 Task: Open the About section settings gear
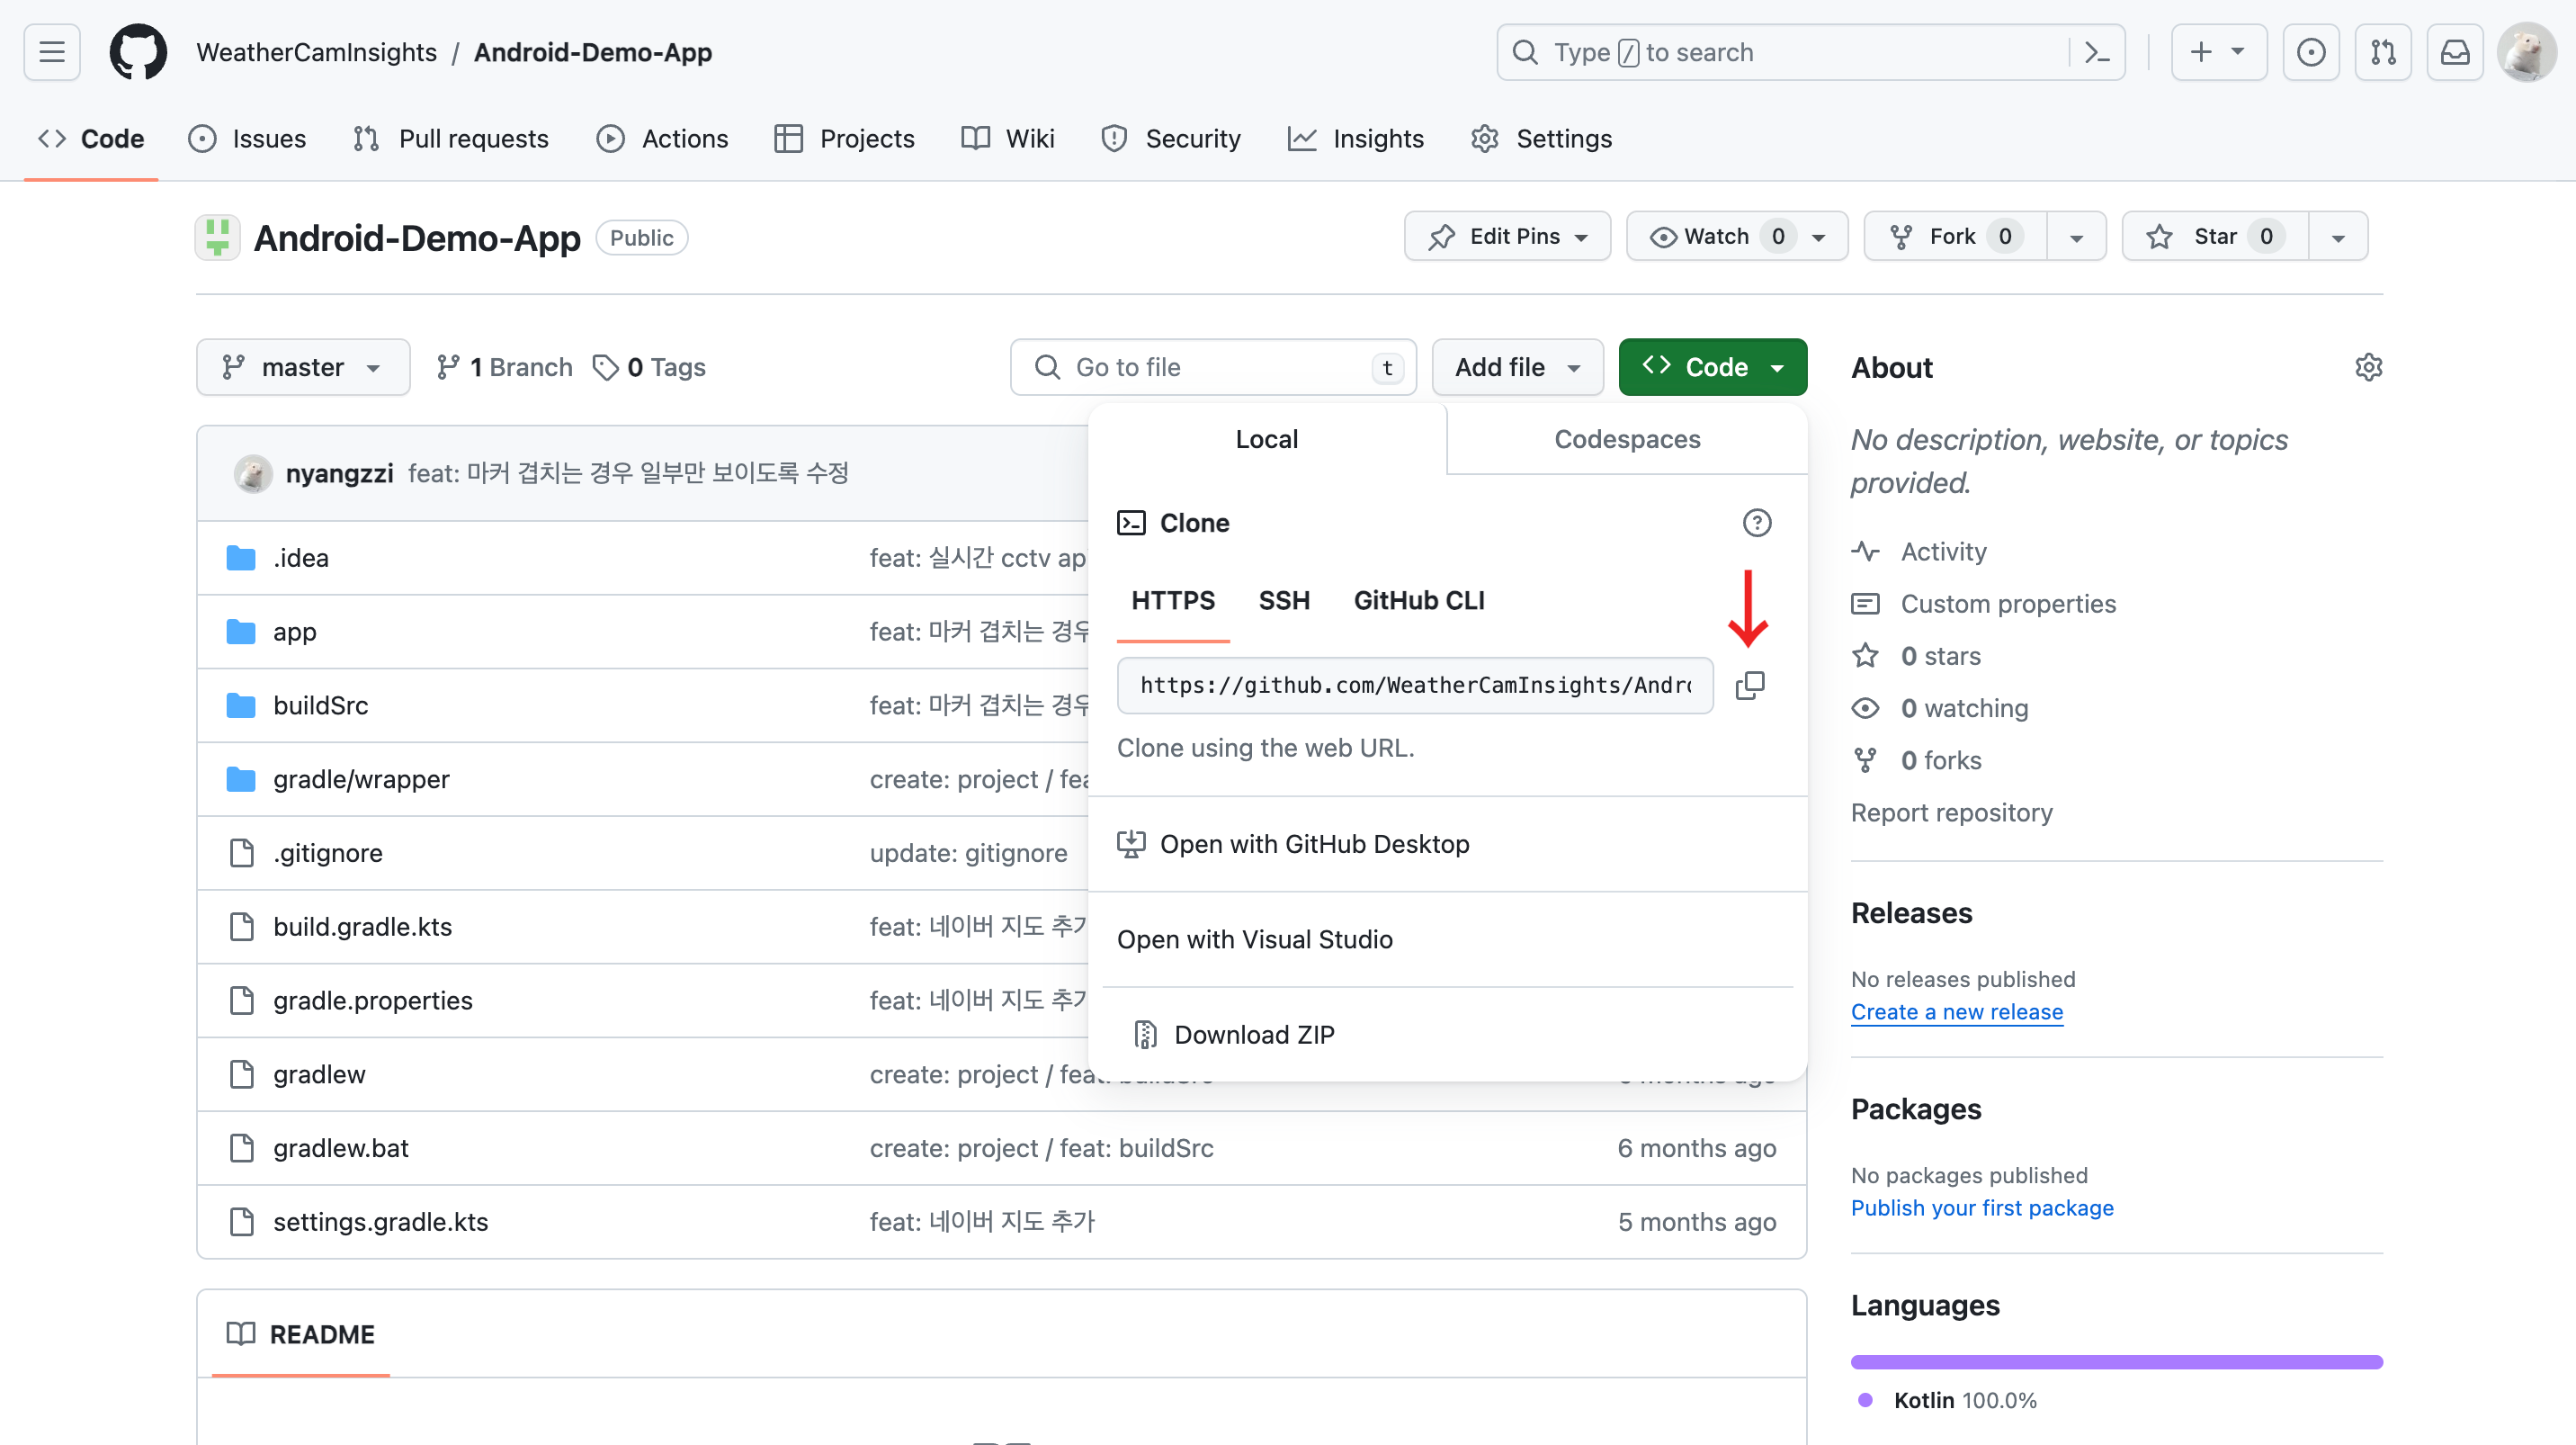(2367, 367)
